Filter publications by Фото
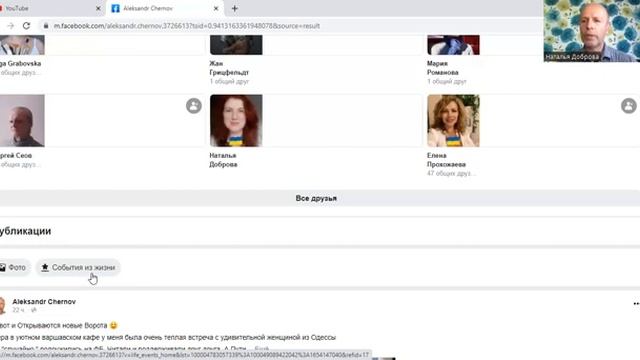Viewport: 640px width, 360px height. (15, 267)
